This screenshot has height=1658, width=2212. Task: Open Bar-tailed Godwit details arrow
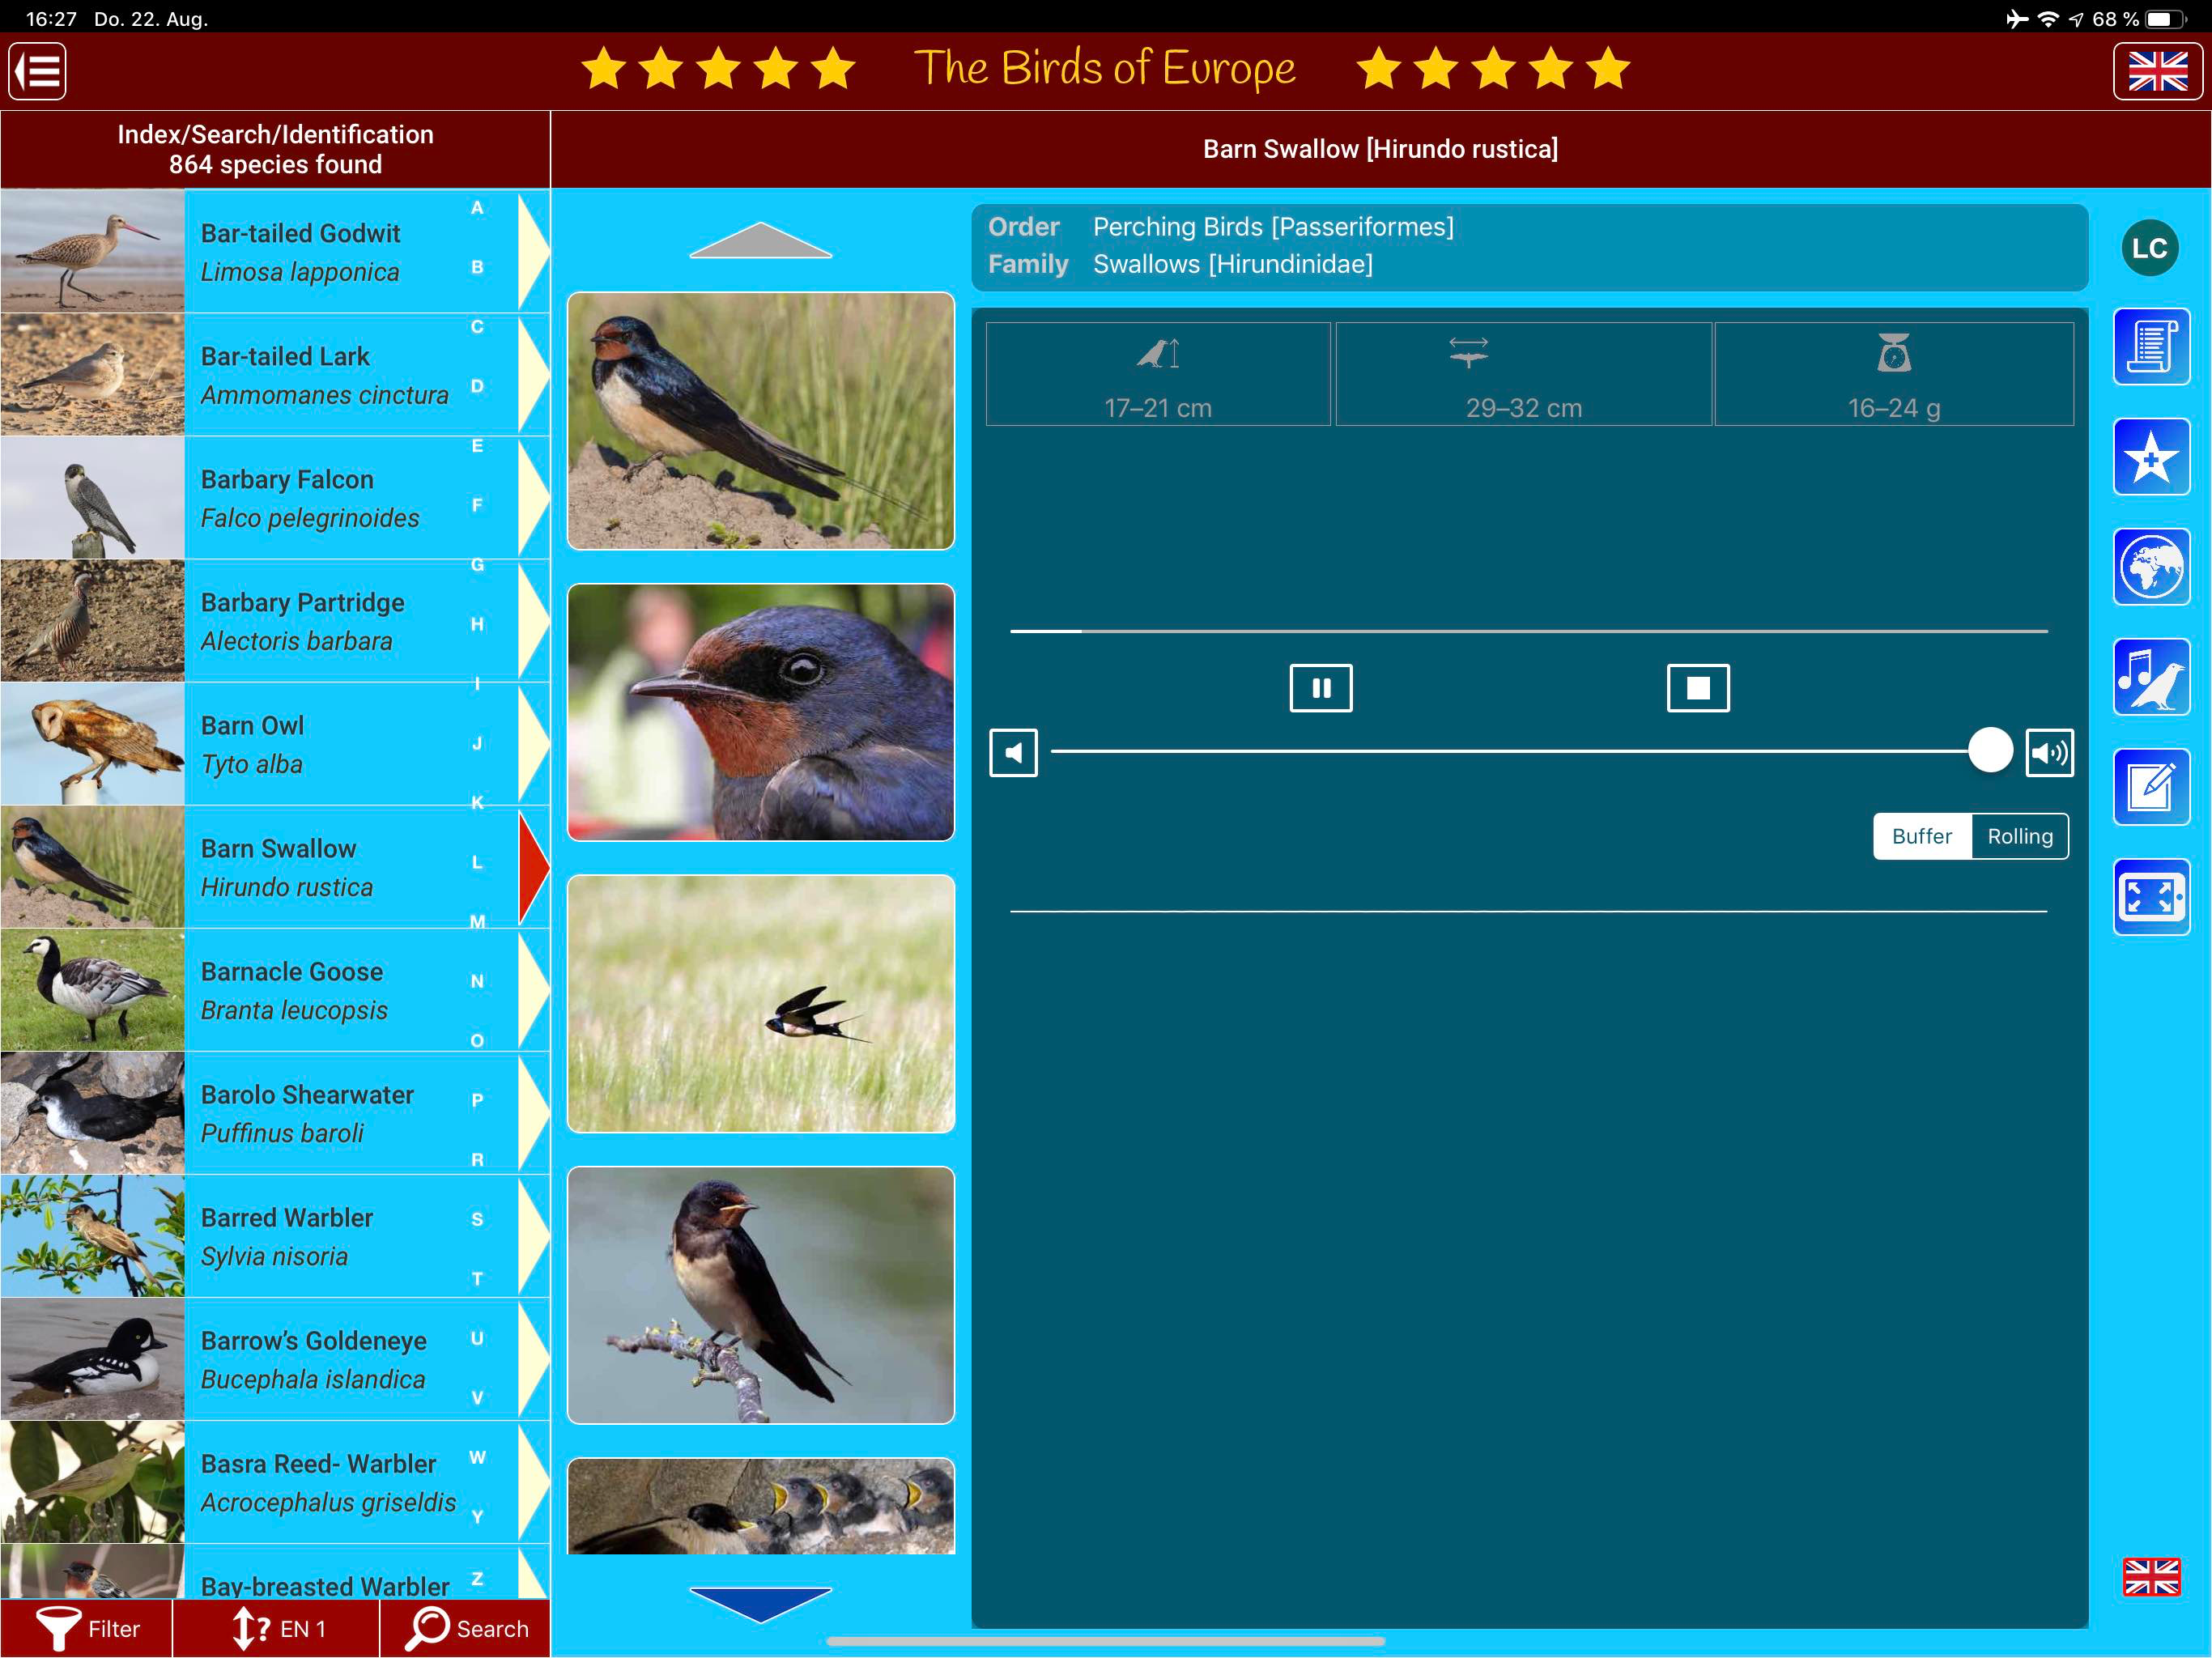click(x=533, y=250)
